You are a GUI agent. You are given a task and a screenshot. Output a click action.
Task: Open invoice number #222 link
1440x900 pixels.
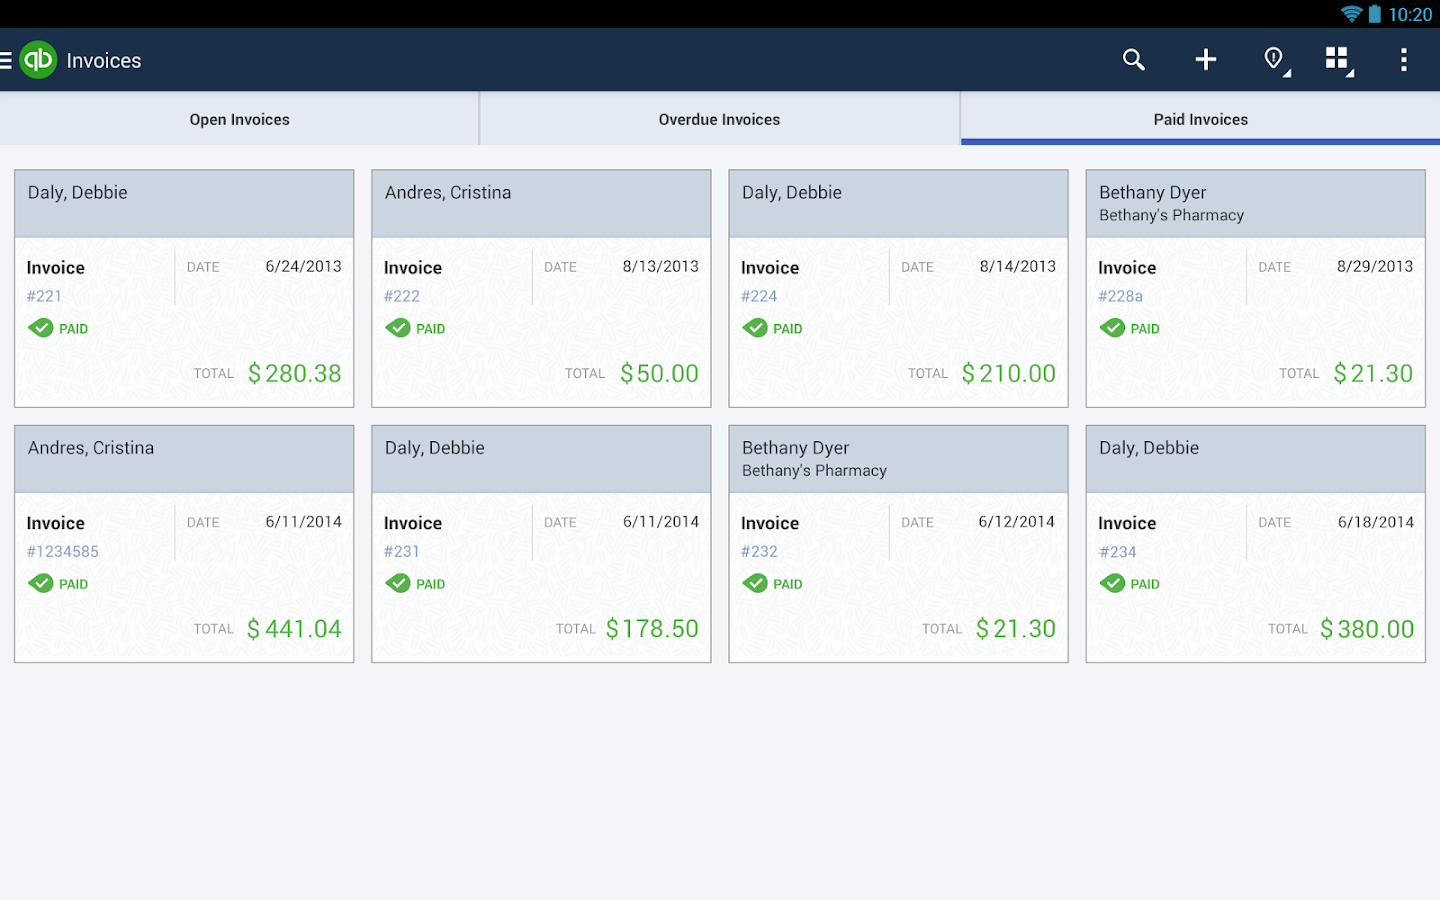tap(402, 296)
